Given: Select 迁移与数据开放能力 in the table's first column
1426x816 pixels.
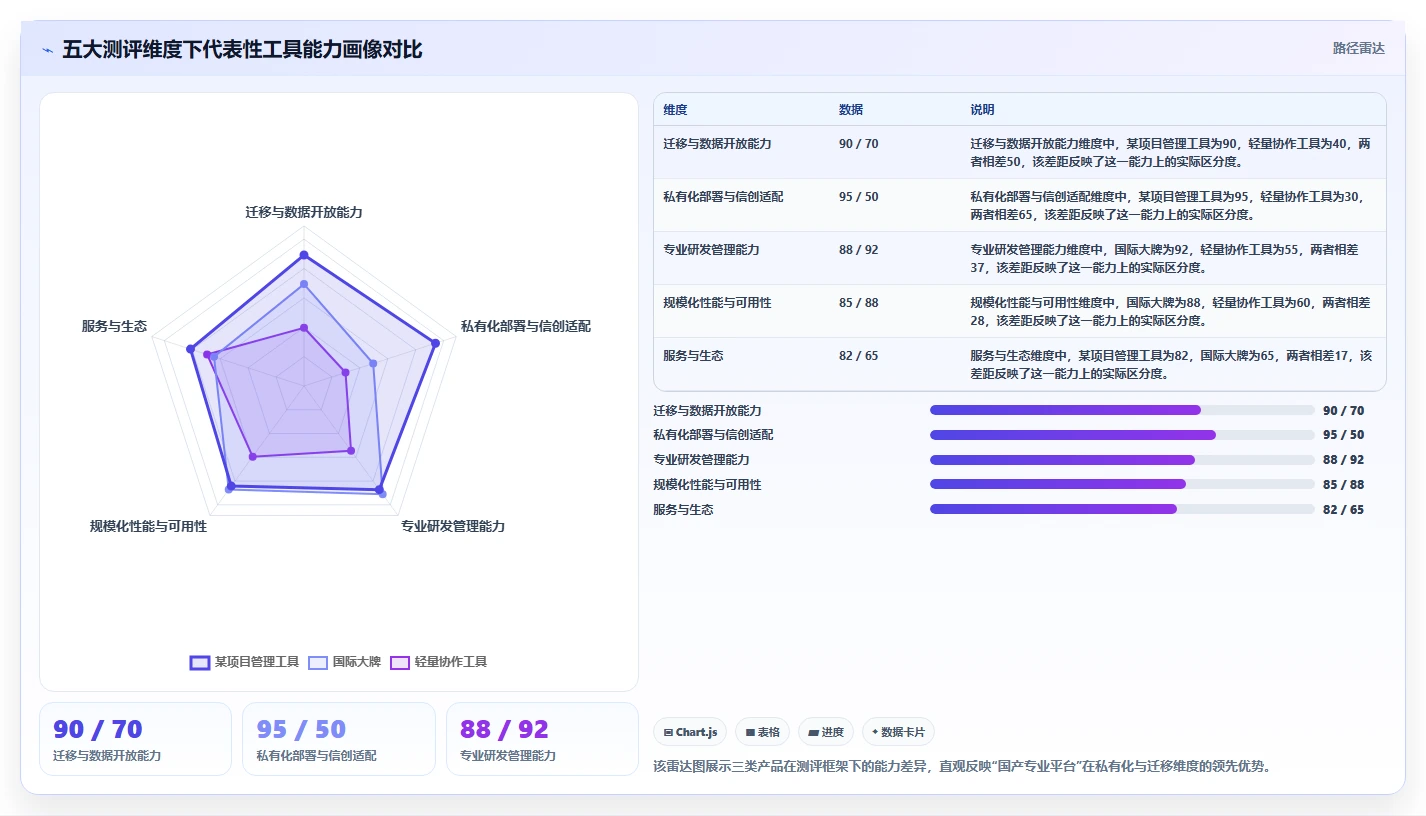Looking at the screenshot, I should click(717, 144).
